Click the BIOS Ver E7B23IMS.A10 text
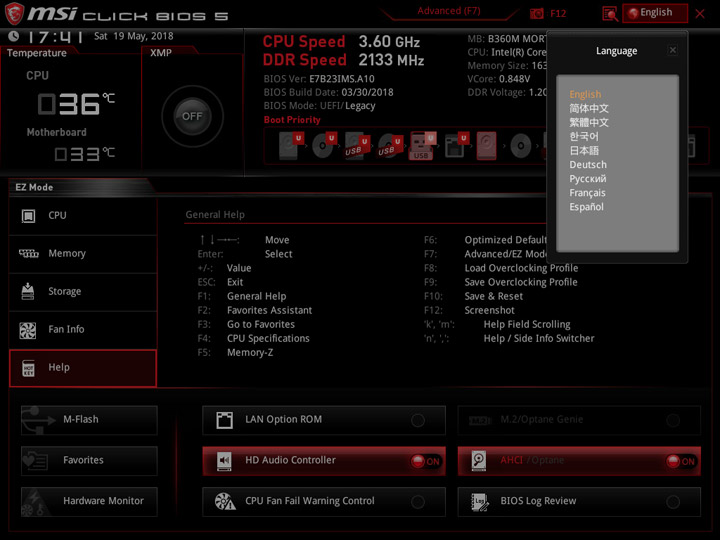This screenshot has height=540, width=720. coord(319,79)
